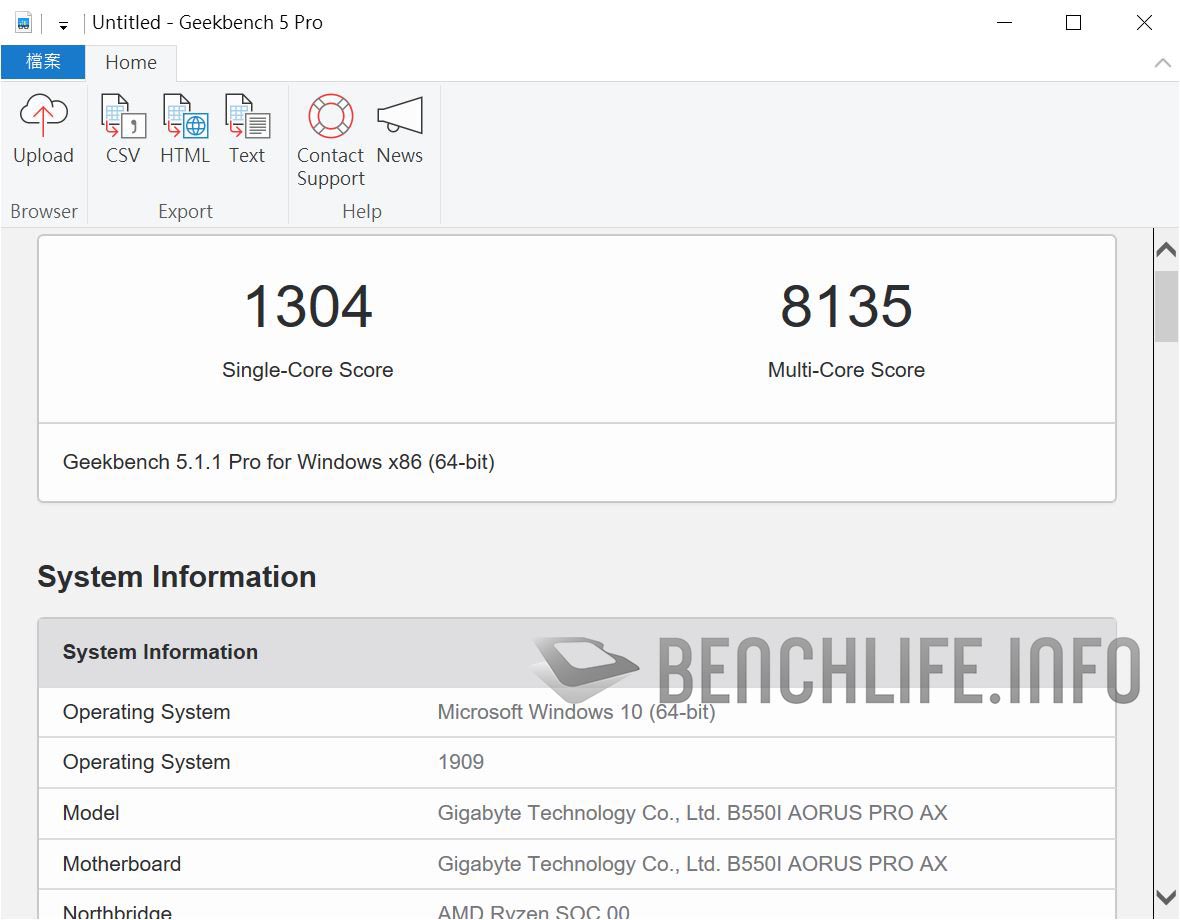Open Contact Support lifebuoy icon
Image resolution: width=1180 pixels, height=920 pixels.
click(330, 117)
